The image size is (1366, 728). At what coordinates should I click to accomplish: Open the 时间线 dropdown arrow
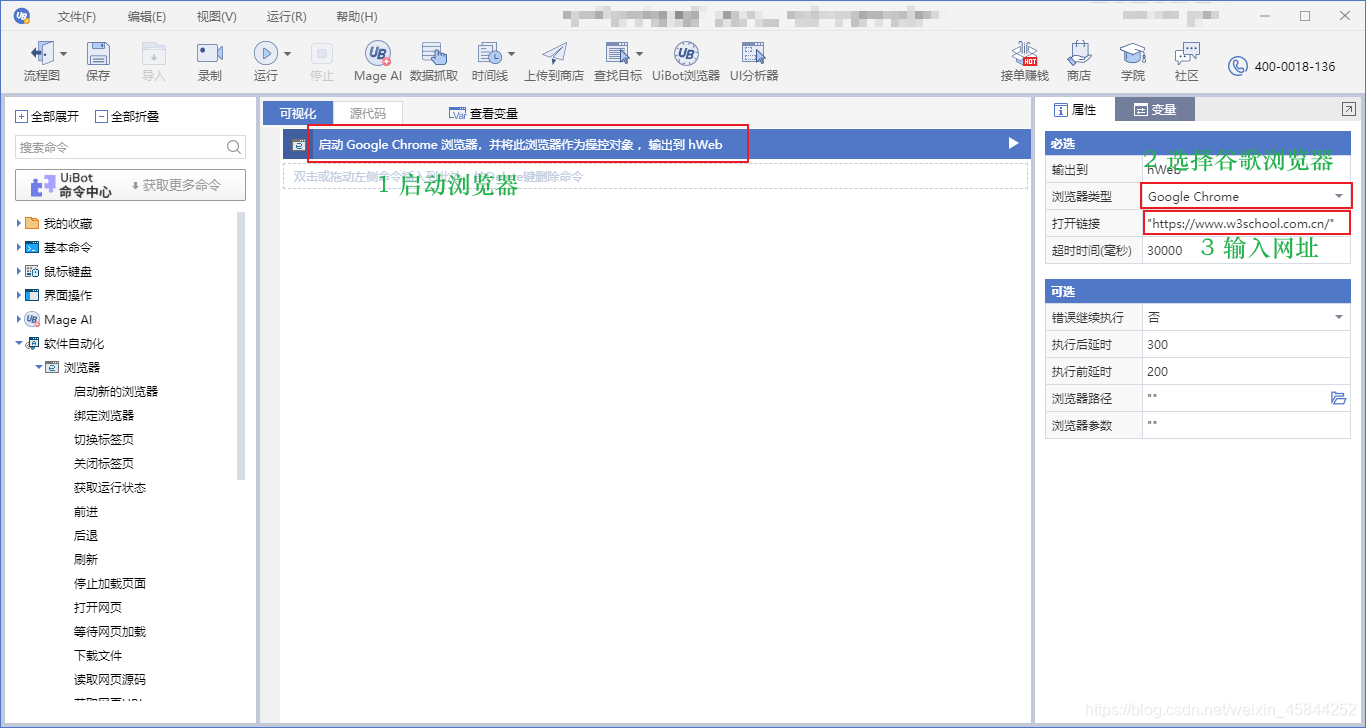[x=511, y=54]
